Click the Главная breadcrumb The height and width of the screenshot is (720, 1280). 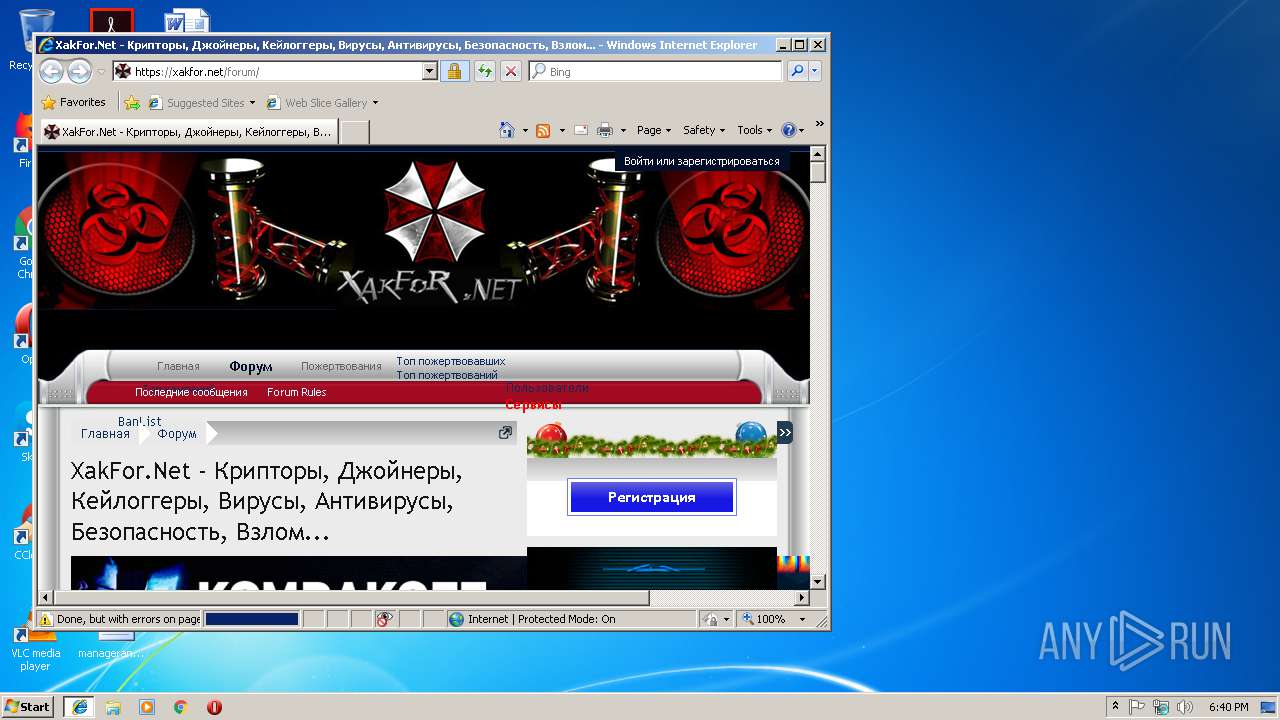[x=105, y=434]
